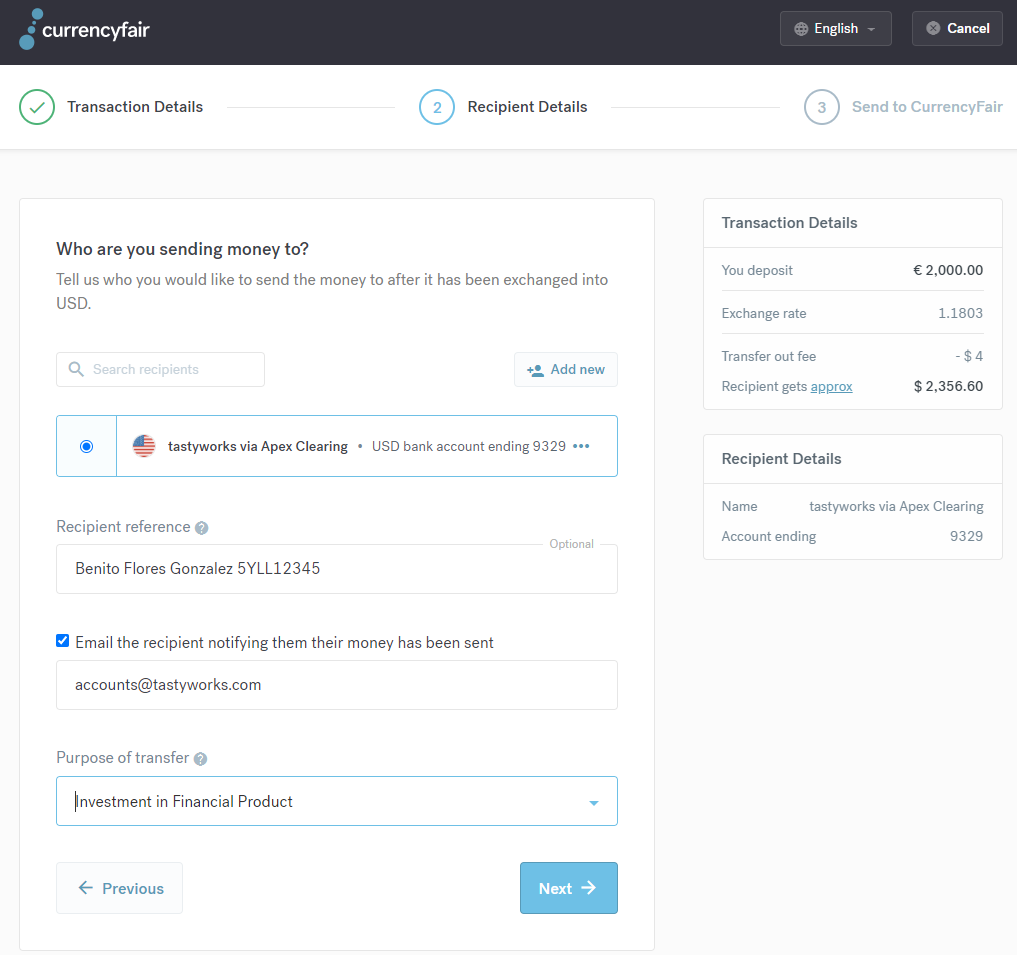The image size is (1017, 955).
Task: Select the Recipient Details step label
Action: pos(527,107)
